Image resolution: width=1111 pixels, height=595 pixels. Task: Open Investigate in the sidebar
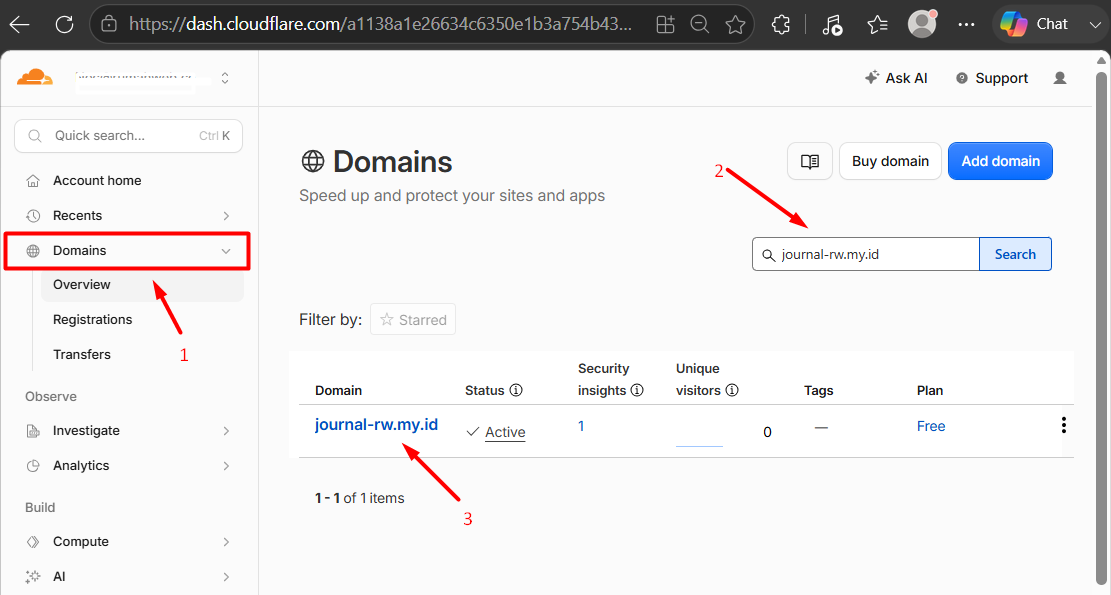click(86, 431)
